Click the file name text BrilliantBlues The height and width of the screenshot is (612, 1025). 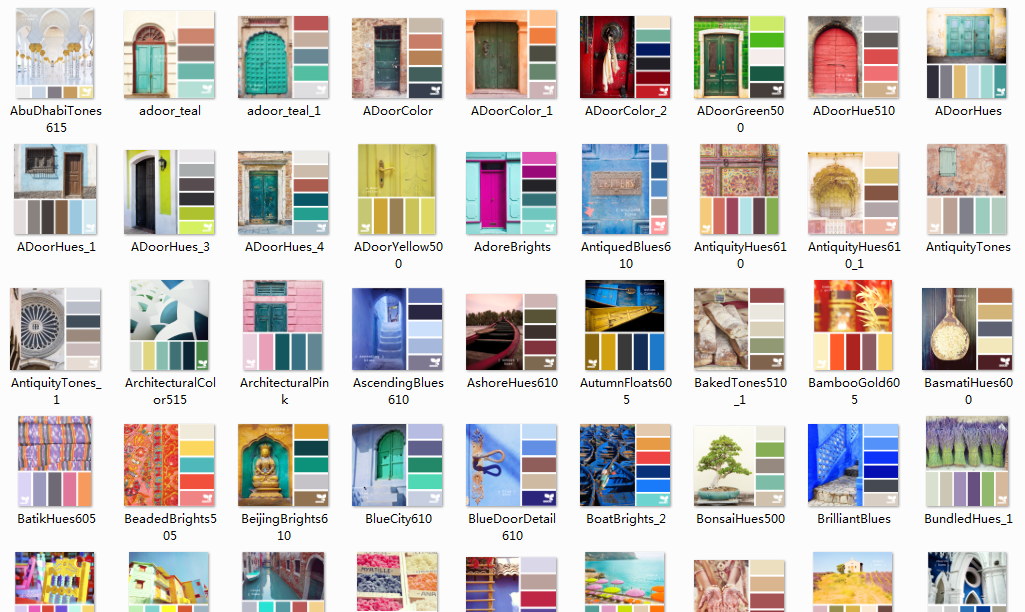854,519
